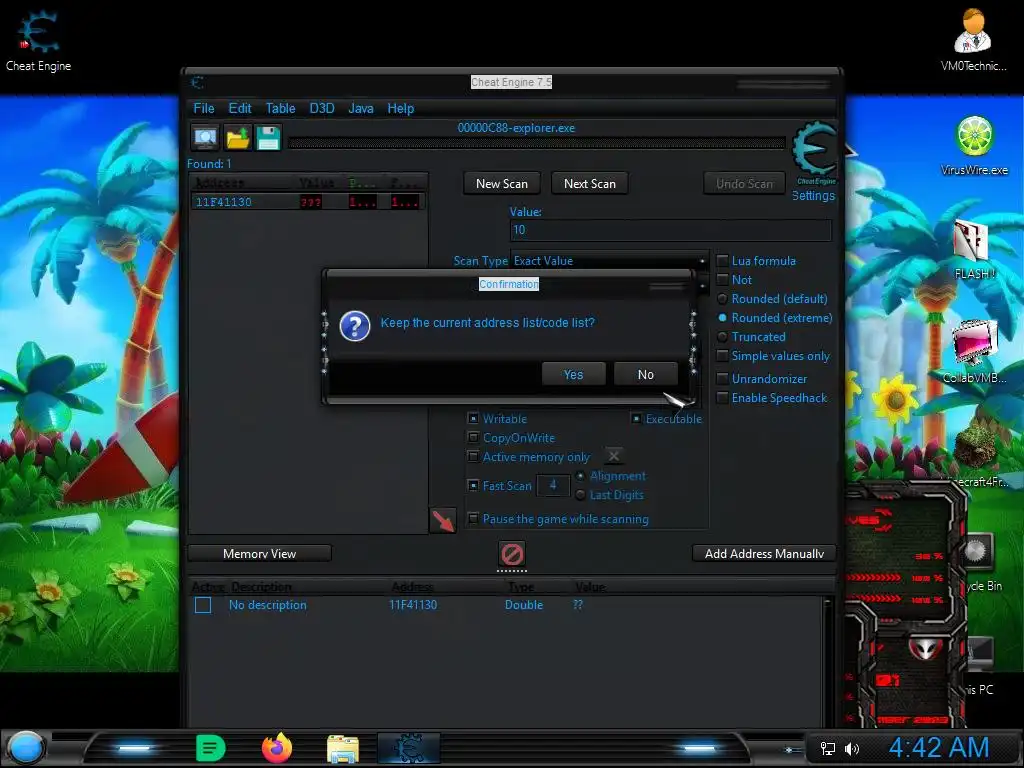This screenshot has width=1024, height=768.
Task: Enable the Lua formula checkbox
Action: pos(722,261)
